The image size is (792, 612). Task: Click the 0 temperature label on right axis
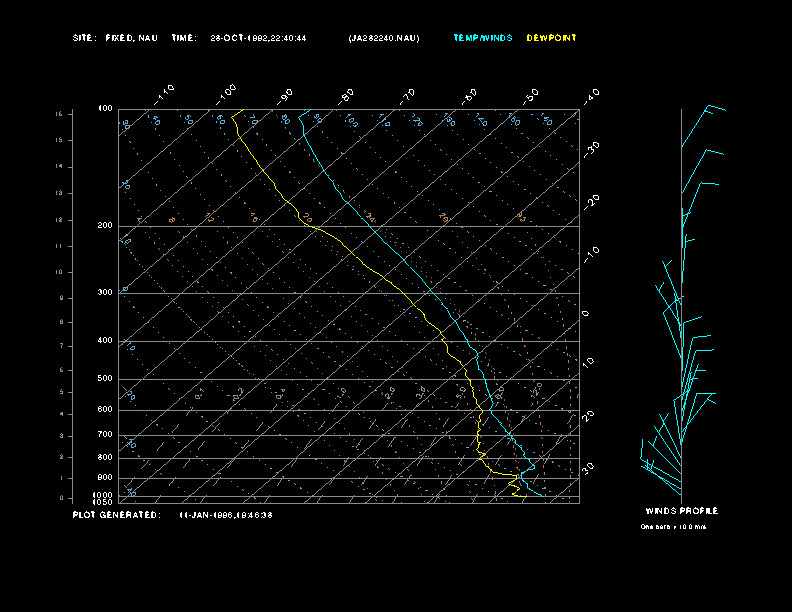pyautogui.click(x=586, y=313)
